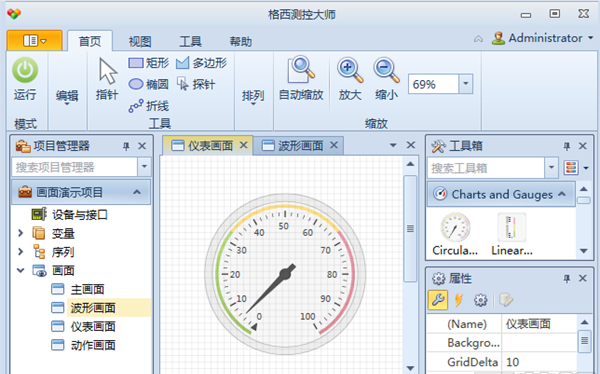Select 波形画面 screen in tree
Viewport: 600px width, 374px height.
point(93,307)
